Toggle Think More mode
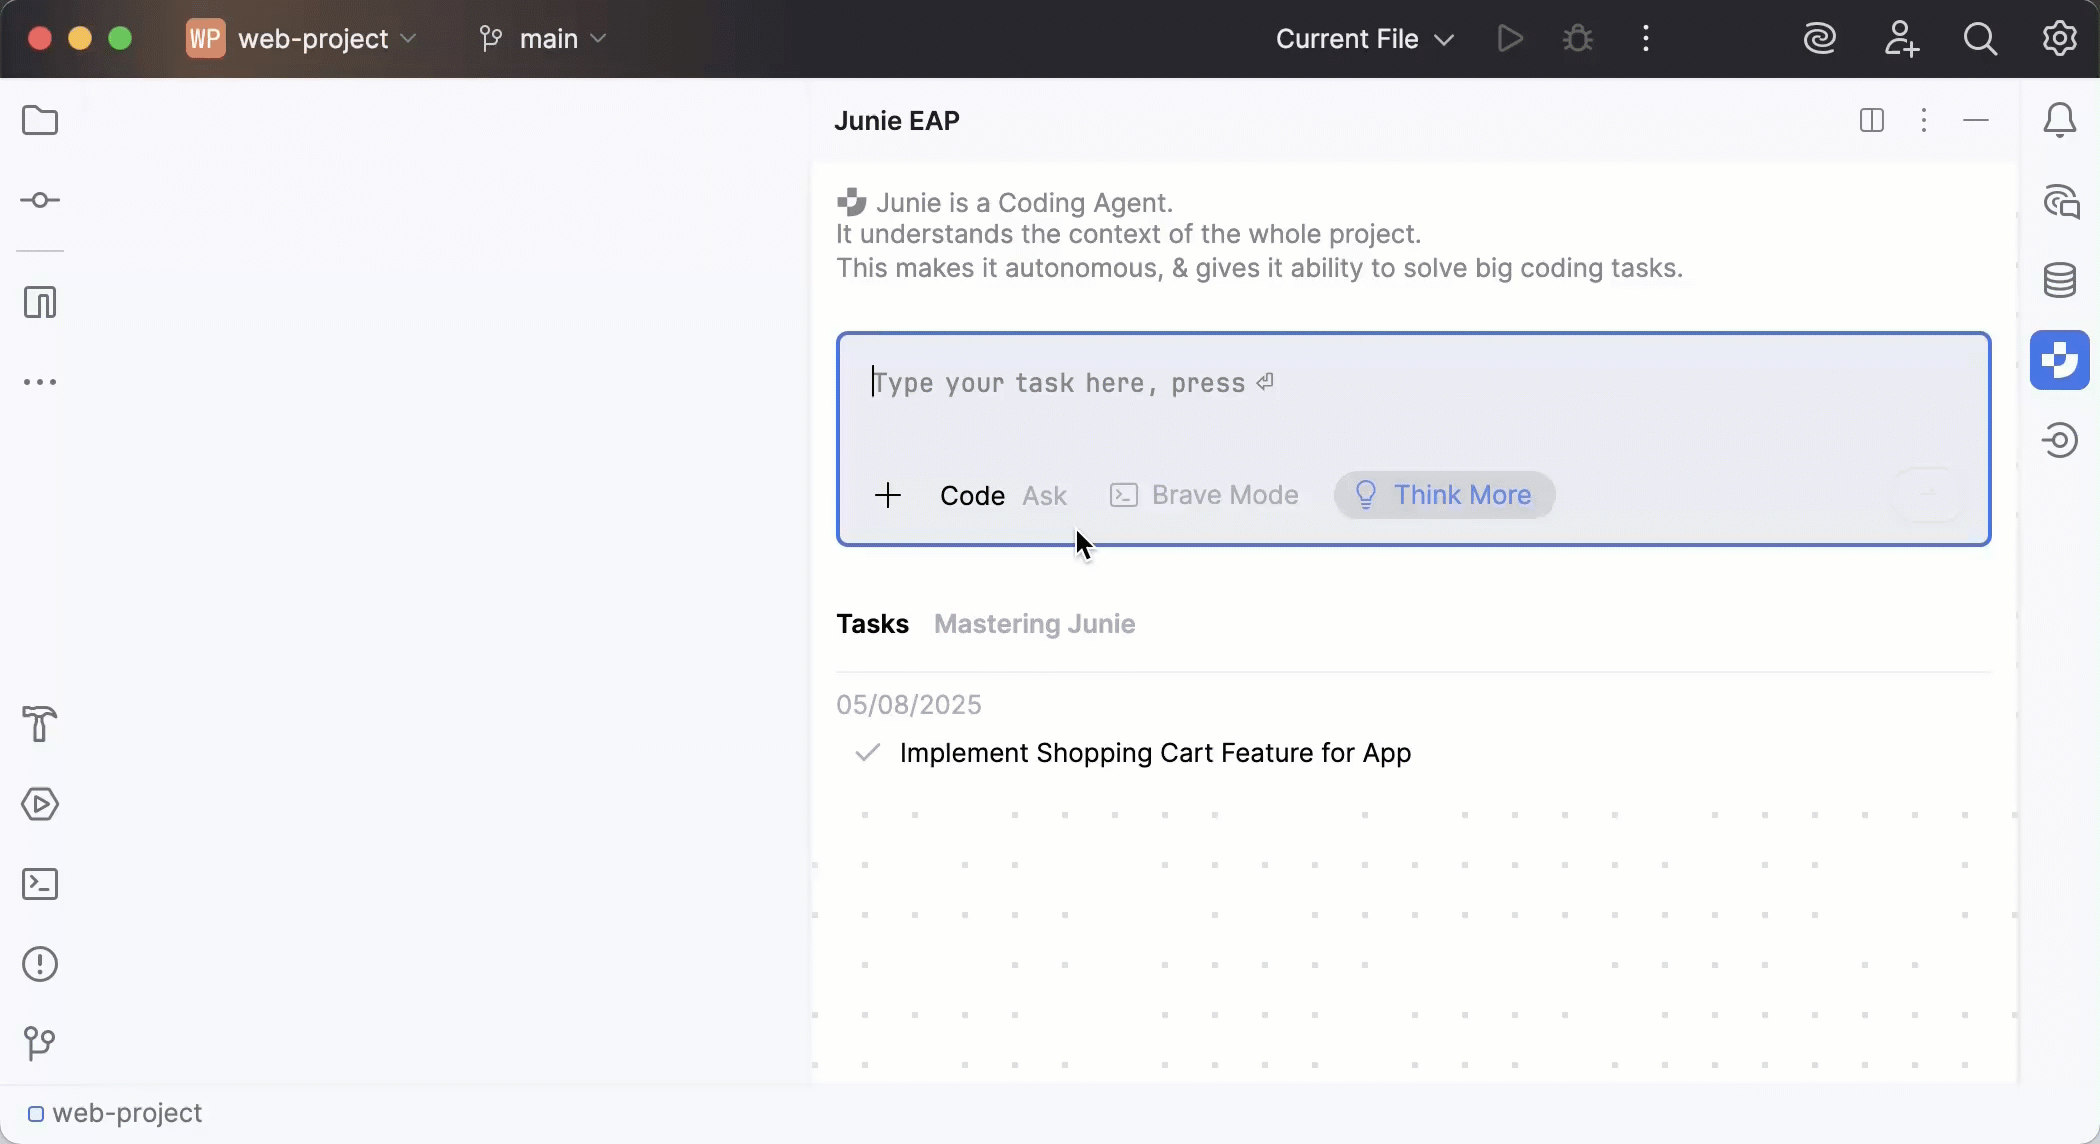2100x1144 pixels. pyautogui.click(x=1443, y=495)
